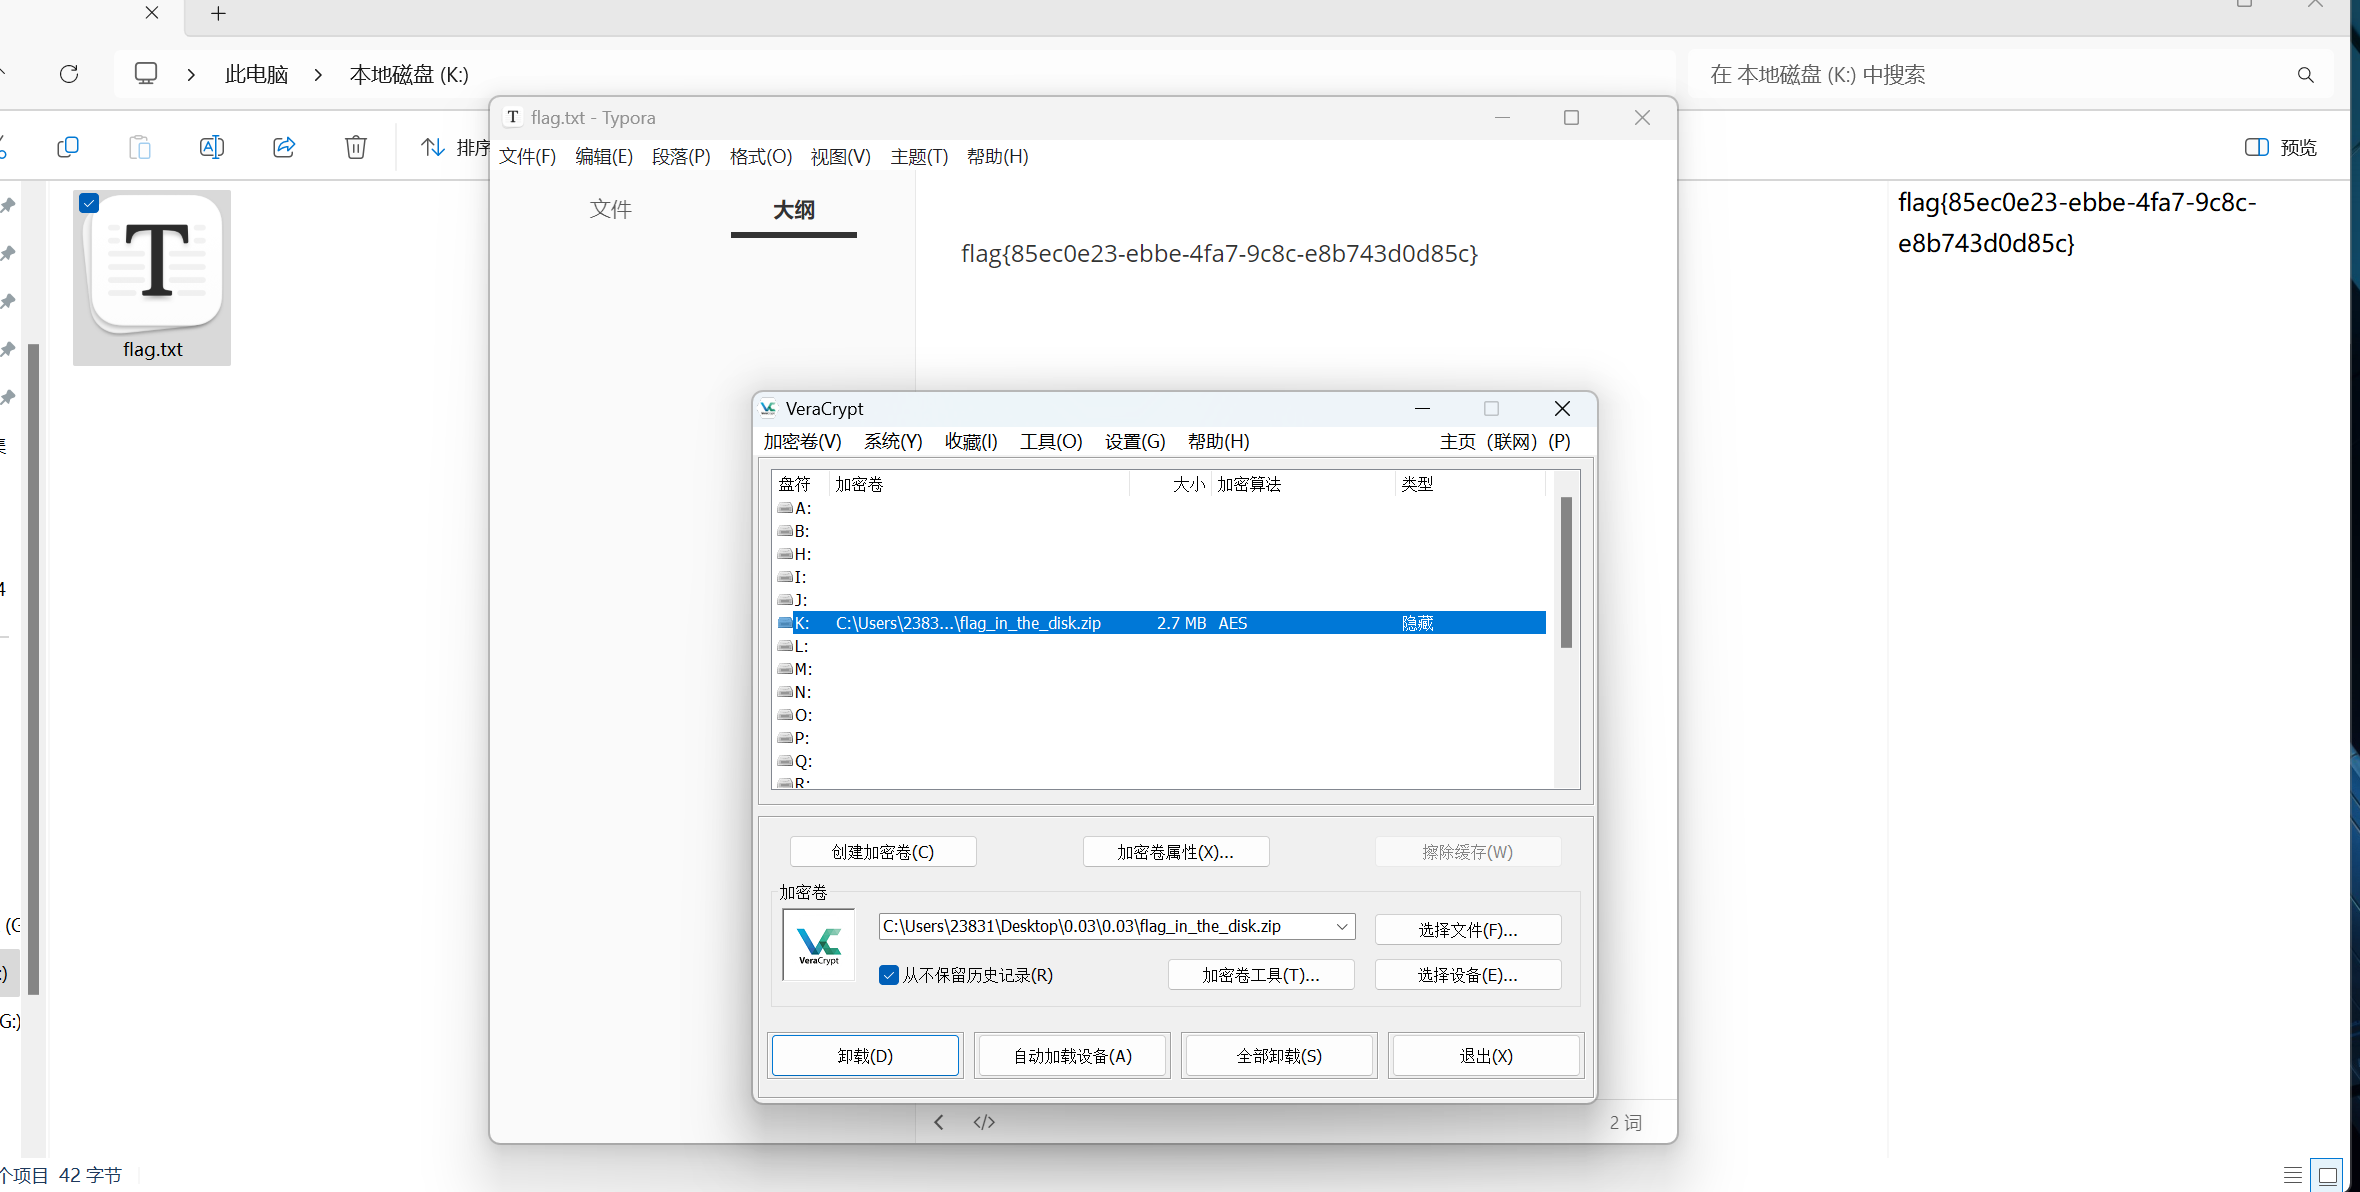This screenshot has width=2360, height=1192.
Task: Click the Explorer paste icon in toolbar
Action: point(140,148)
